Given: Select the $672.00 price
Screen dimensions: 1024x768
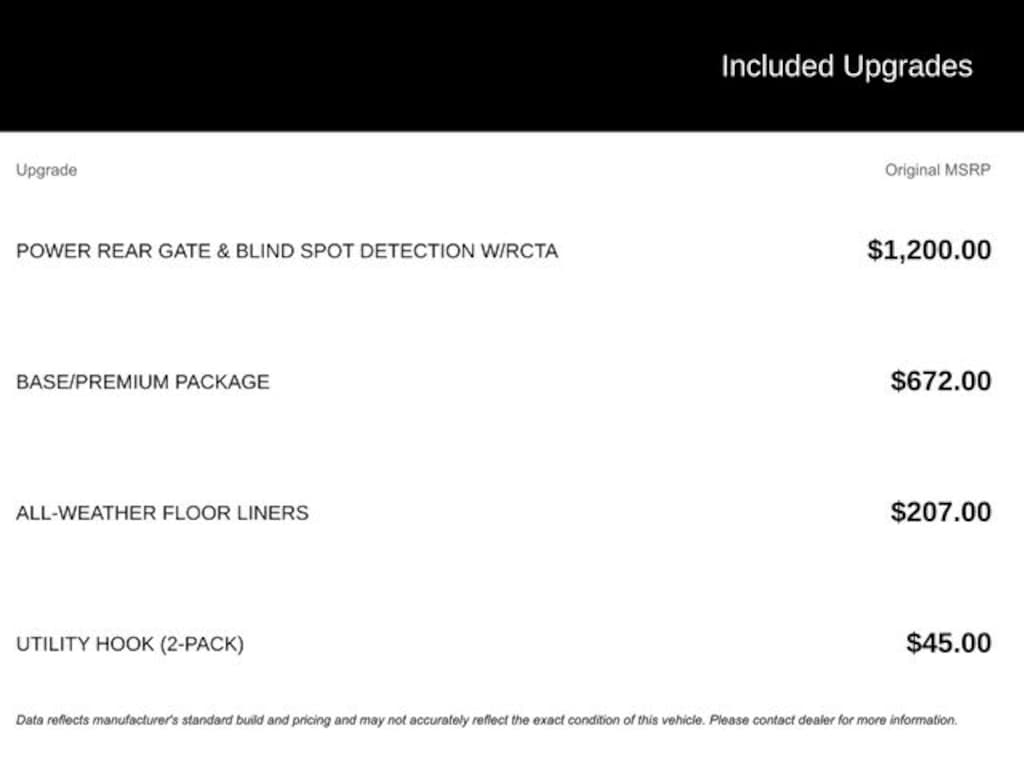Looking at the screenshot, I should [x=941, y=381].
